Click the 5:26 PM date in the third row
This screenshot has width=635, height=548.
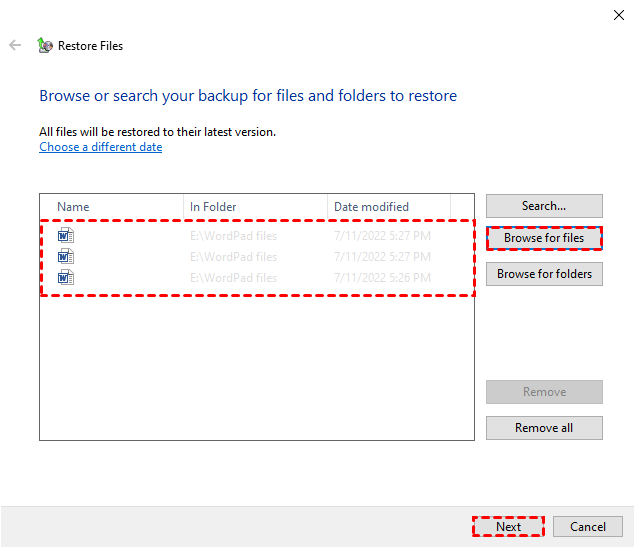[x=383, y=277]
